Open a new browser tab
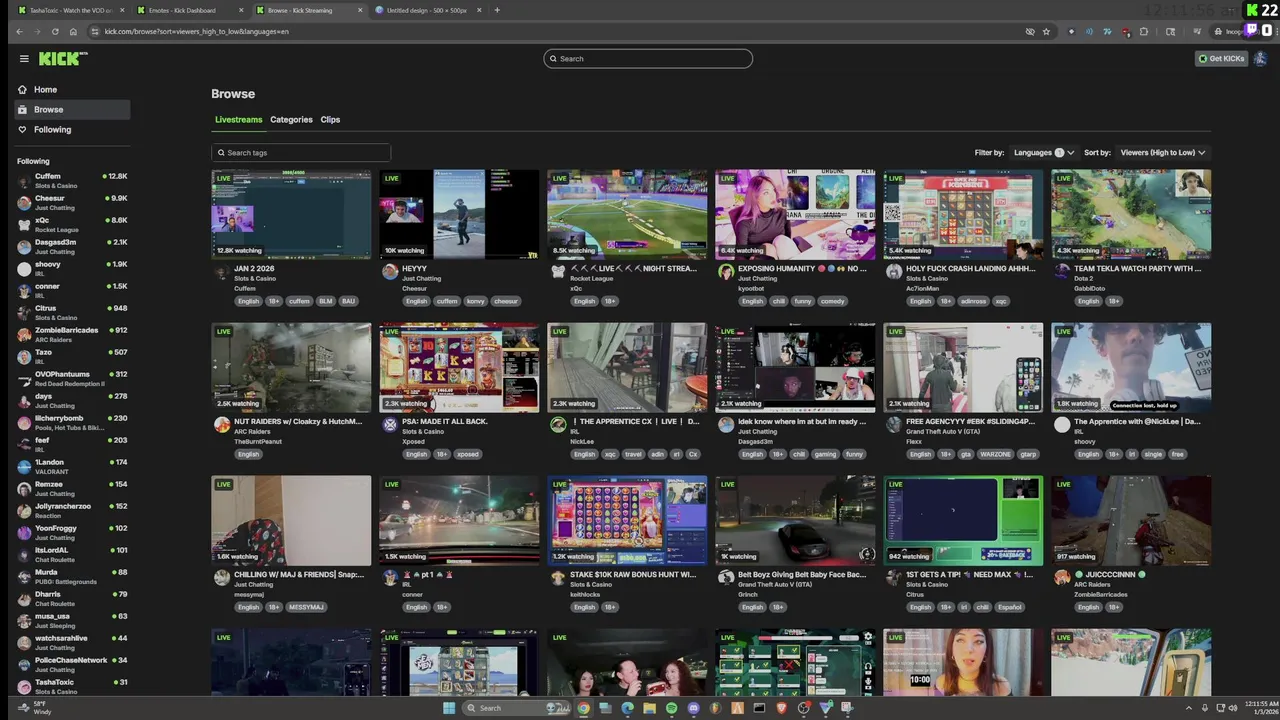The height and width of the screenshot is (720, 1280). (497, 10)
